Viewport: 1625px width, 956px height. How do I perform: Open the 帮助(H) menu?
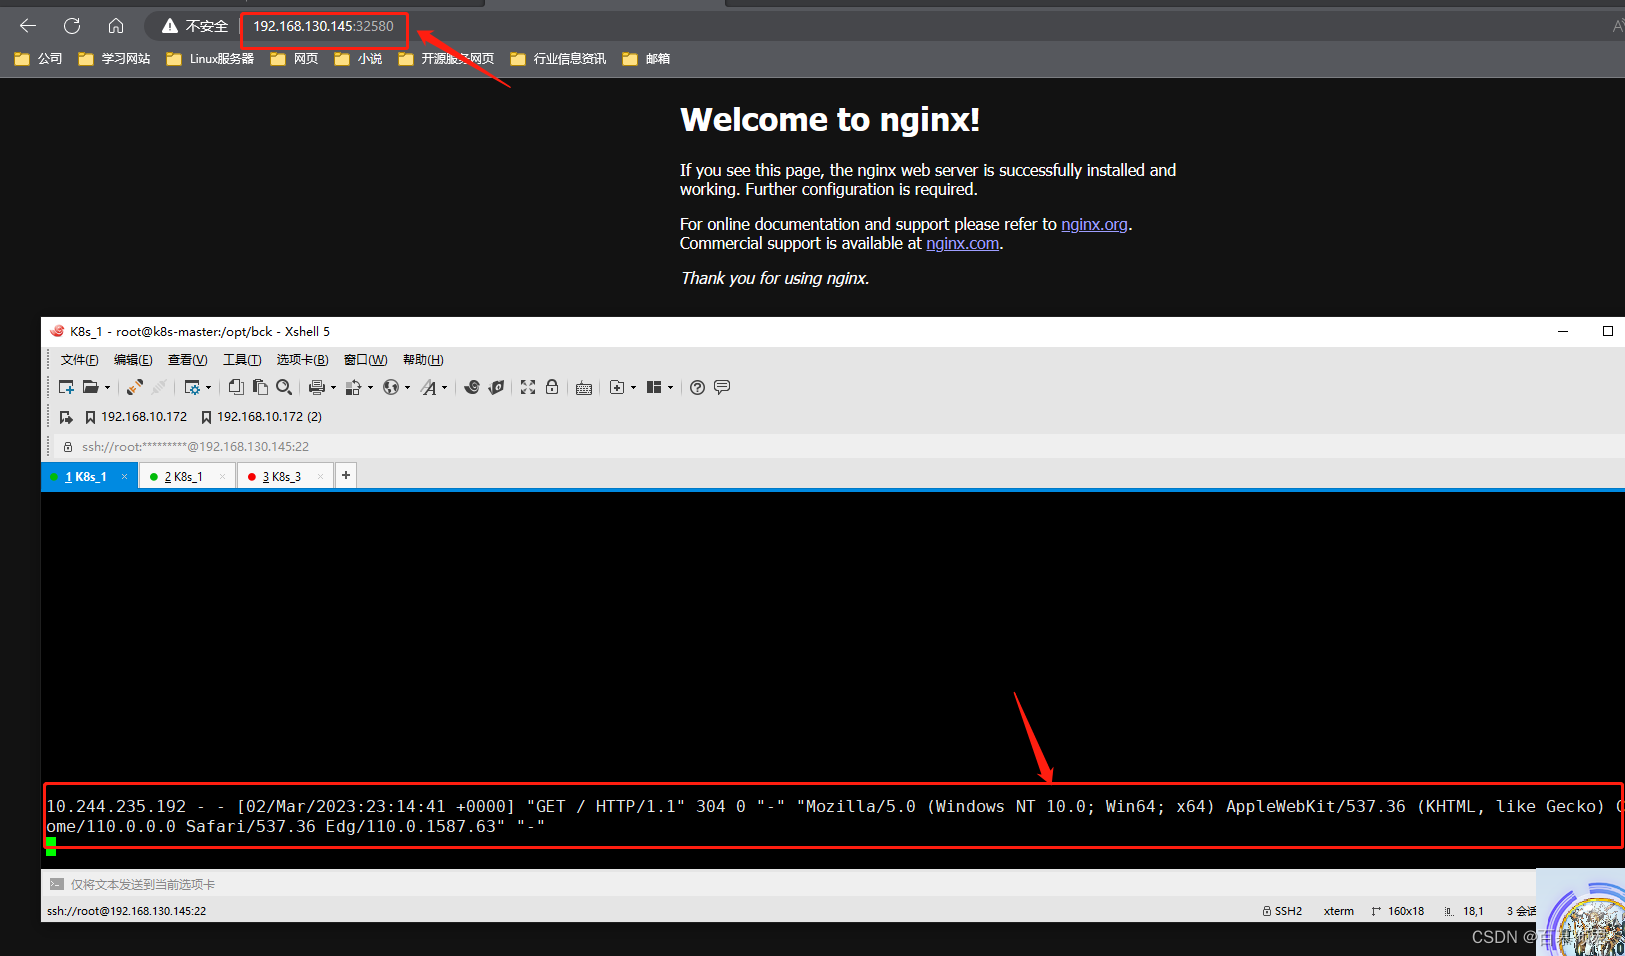coord(423,360)
